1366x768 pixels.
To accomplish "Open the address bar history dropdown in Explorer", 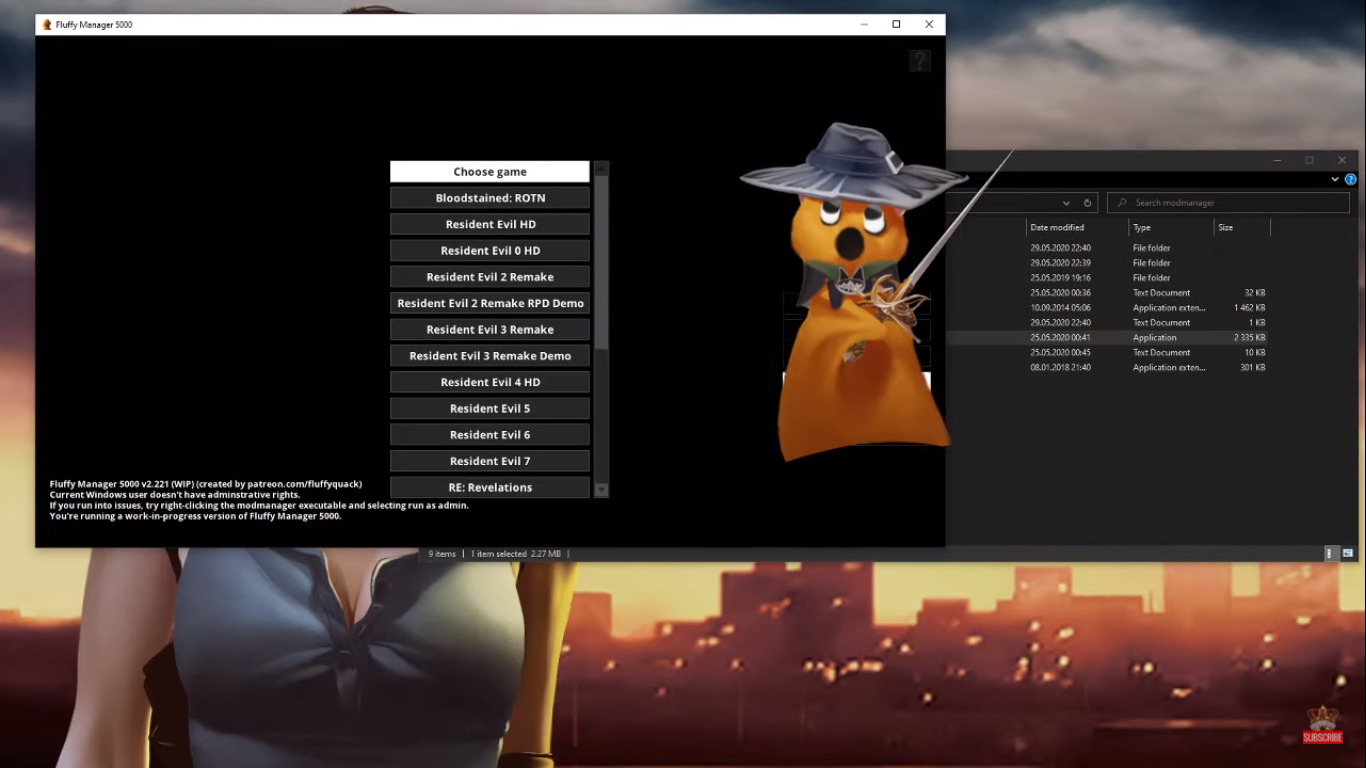I will coord(1066,203).
